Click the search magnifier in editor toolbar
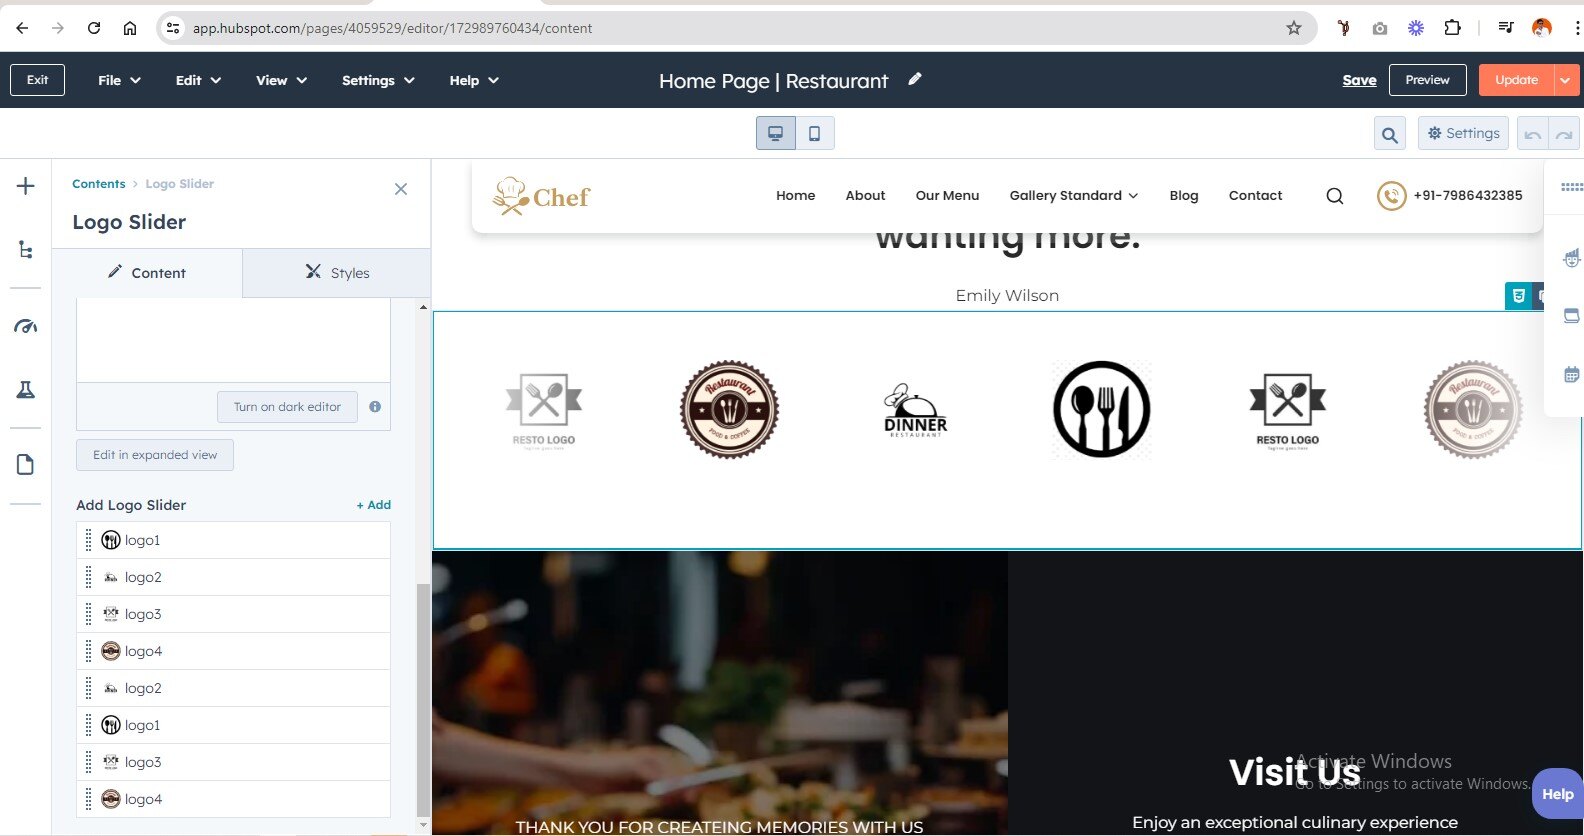Screen dimensions: 1584x836 coord(1389,134)
